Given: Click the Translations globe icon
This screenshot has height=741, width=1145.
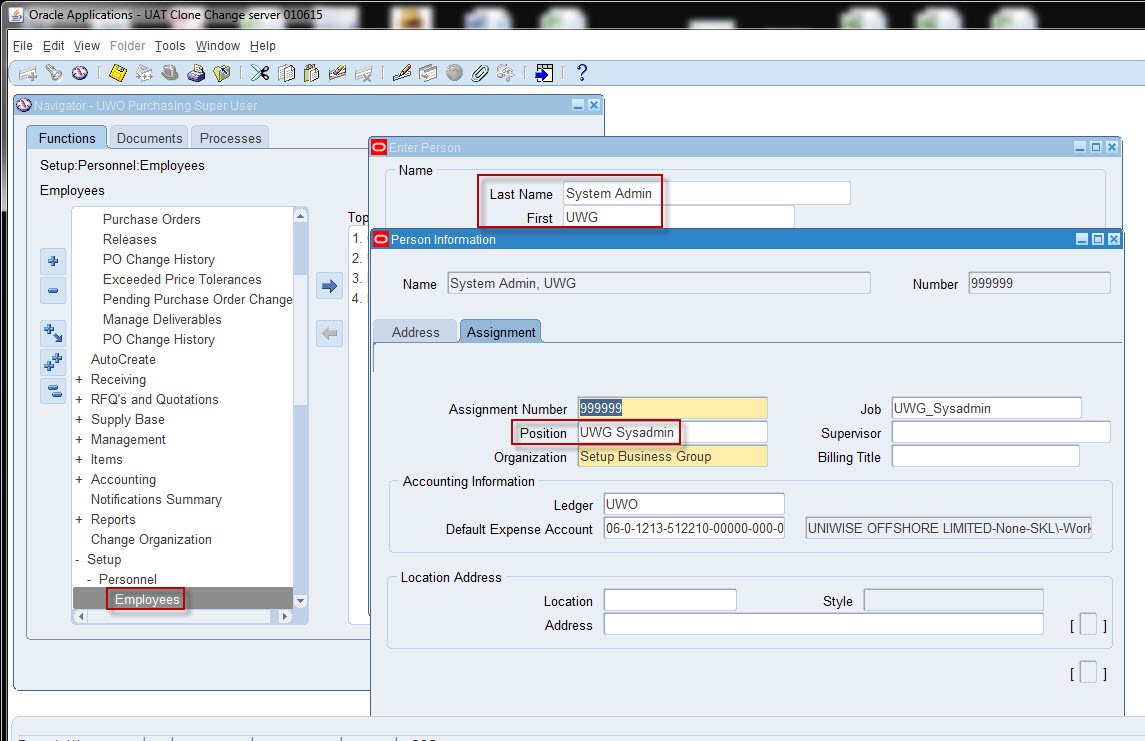Looking at the screenshot, I should point(457,72).
